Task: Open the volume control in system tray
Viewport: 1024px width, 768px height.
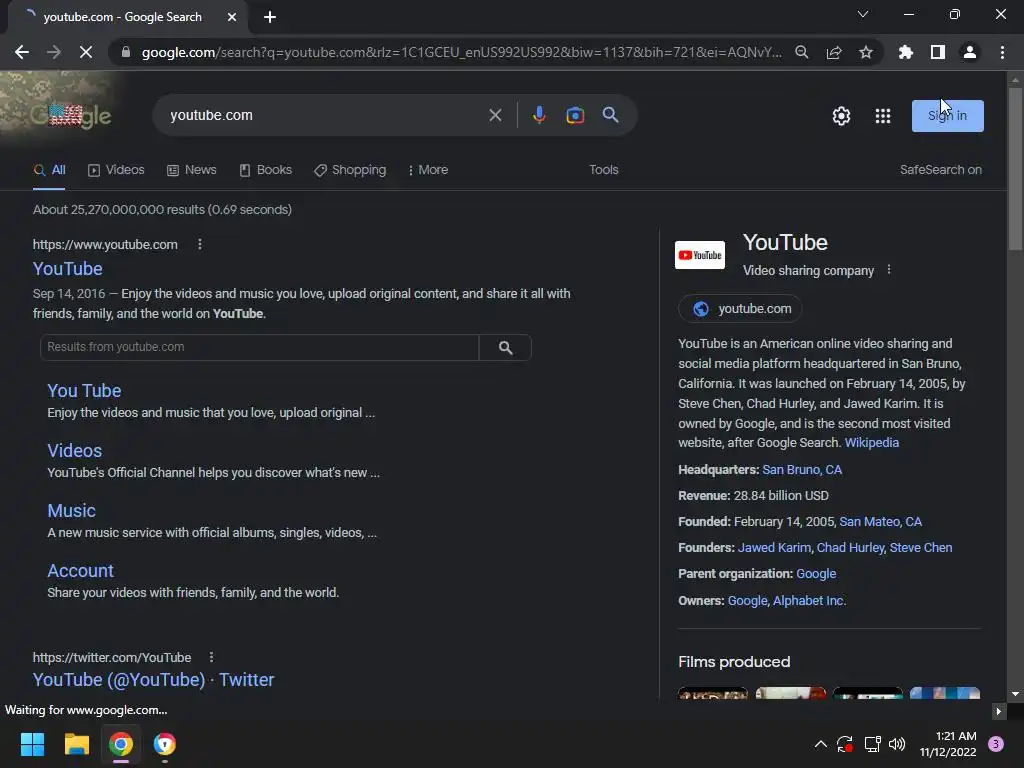Action: tap(897, 744)
